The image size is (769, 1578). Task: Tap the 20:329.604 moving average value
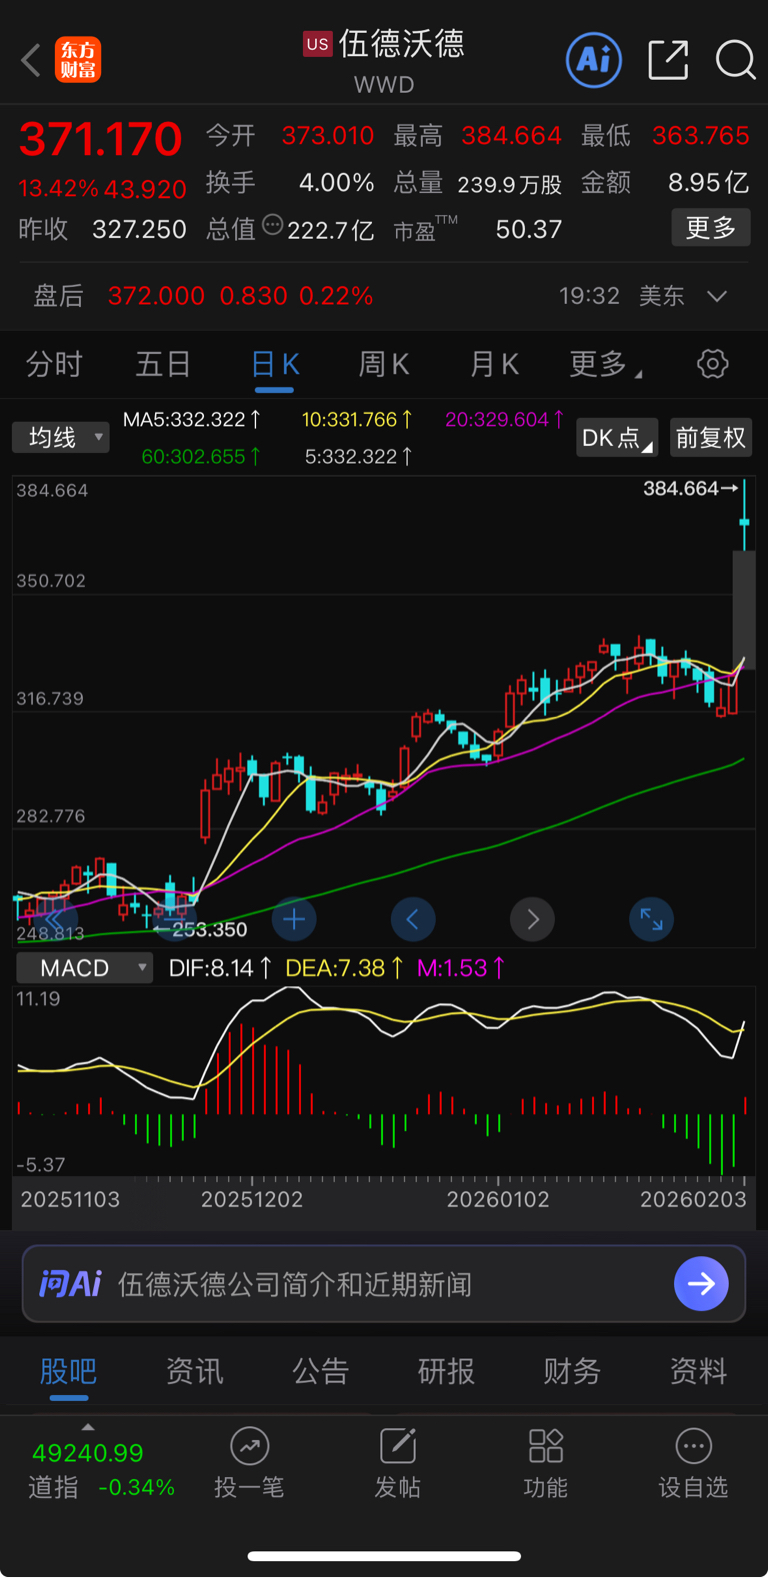coord(505,420)
